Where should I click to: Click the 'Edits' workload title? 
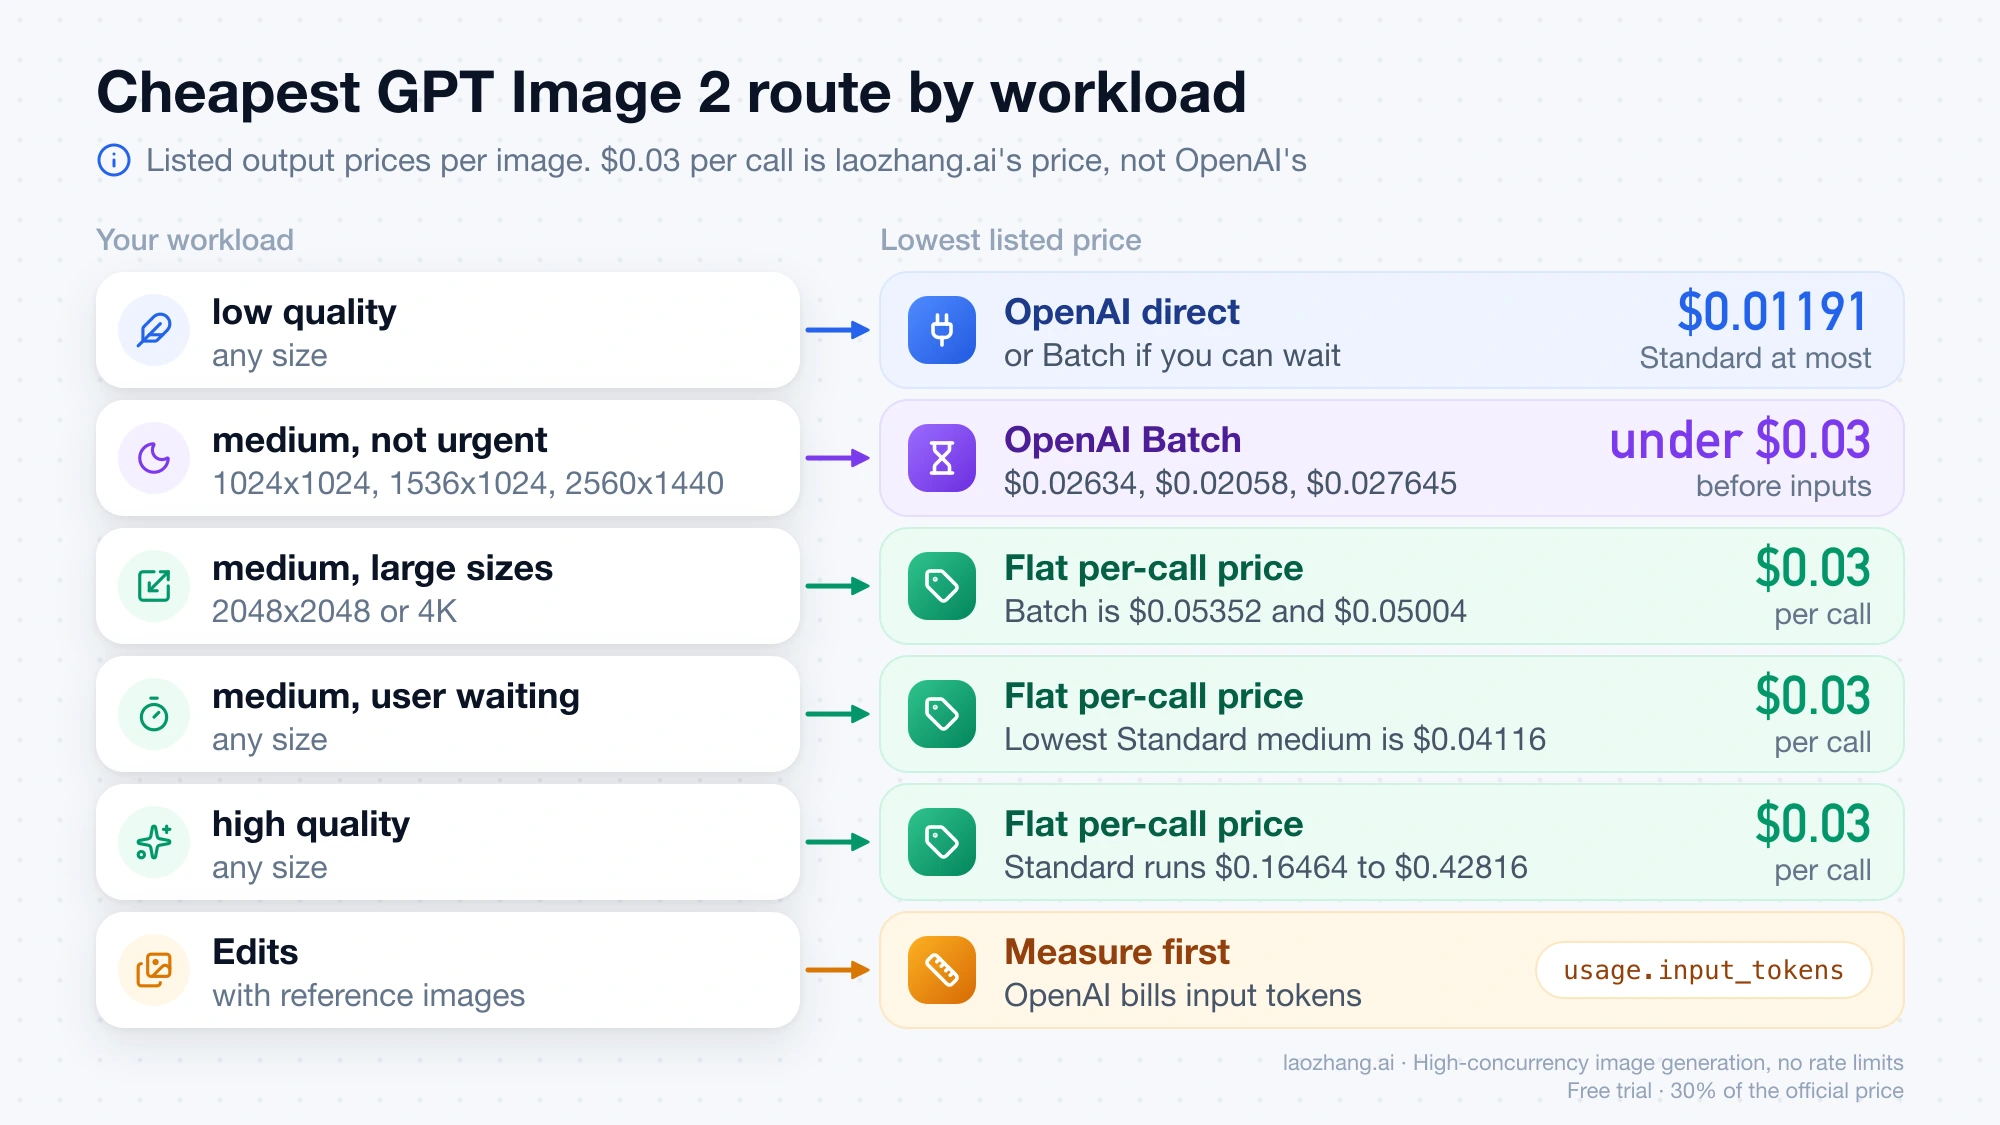point(255,952)
